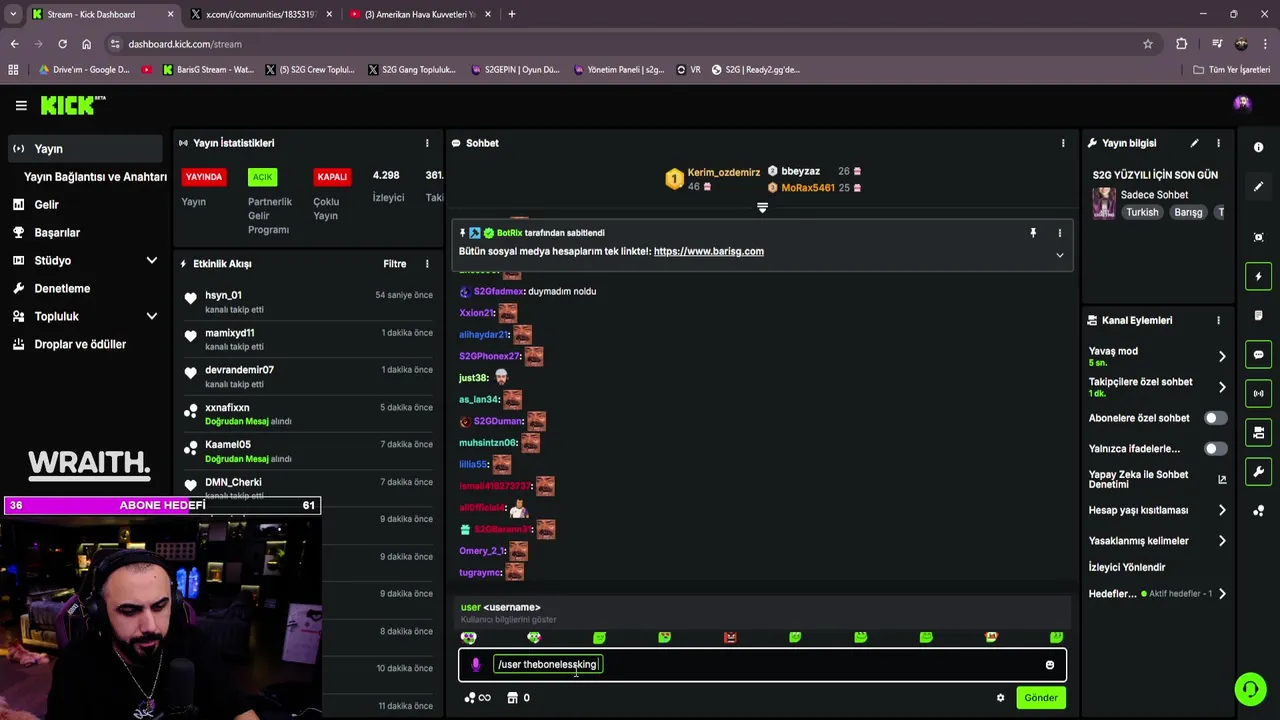Collapse the pinned message with chevron

1060,255
